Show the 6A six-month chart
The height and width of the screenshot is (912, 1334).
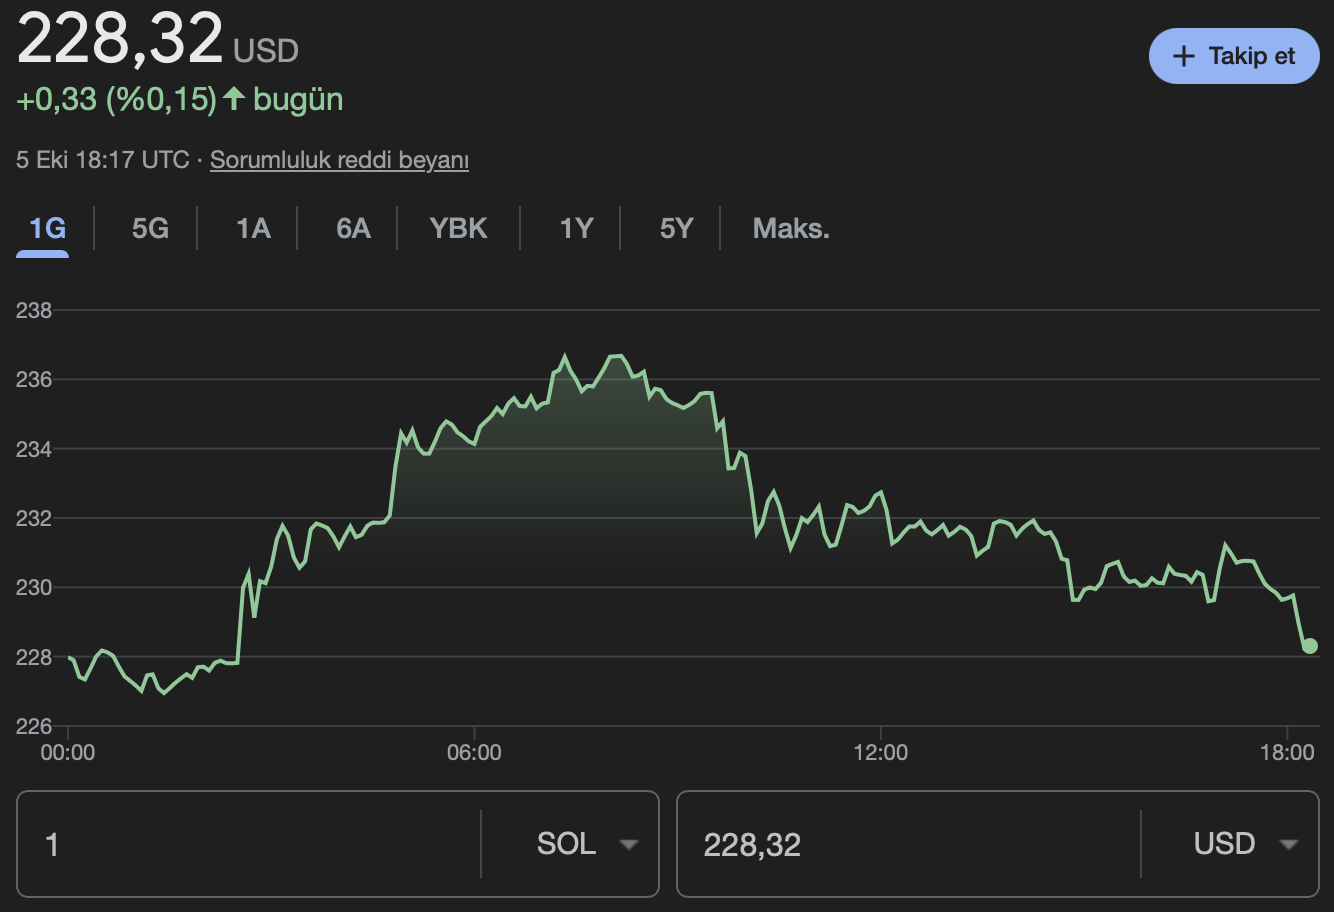[353, 229]
